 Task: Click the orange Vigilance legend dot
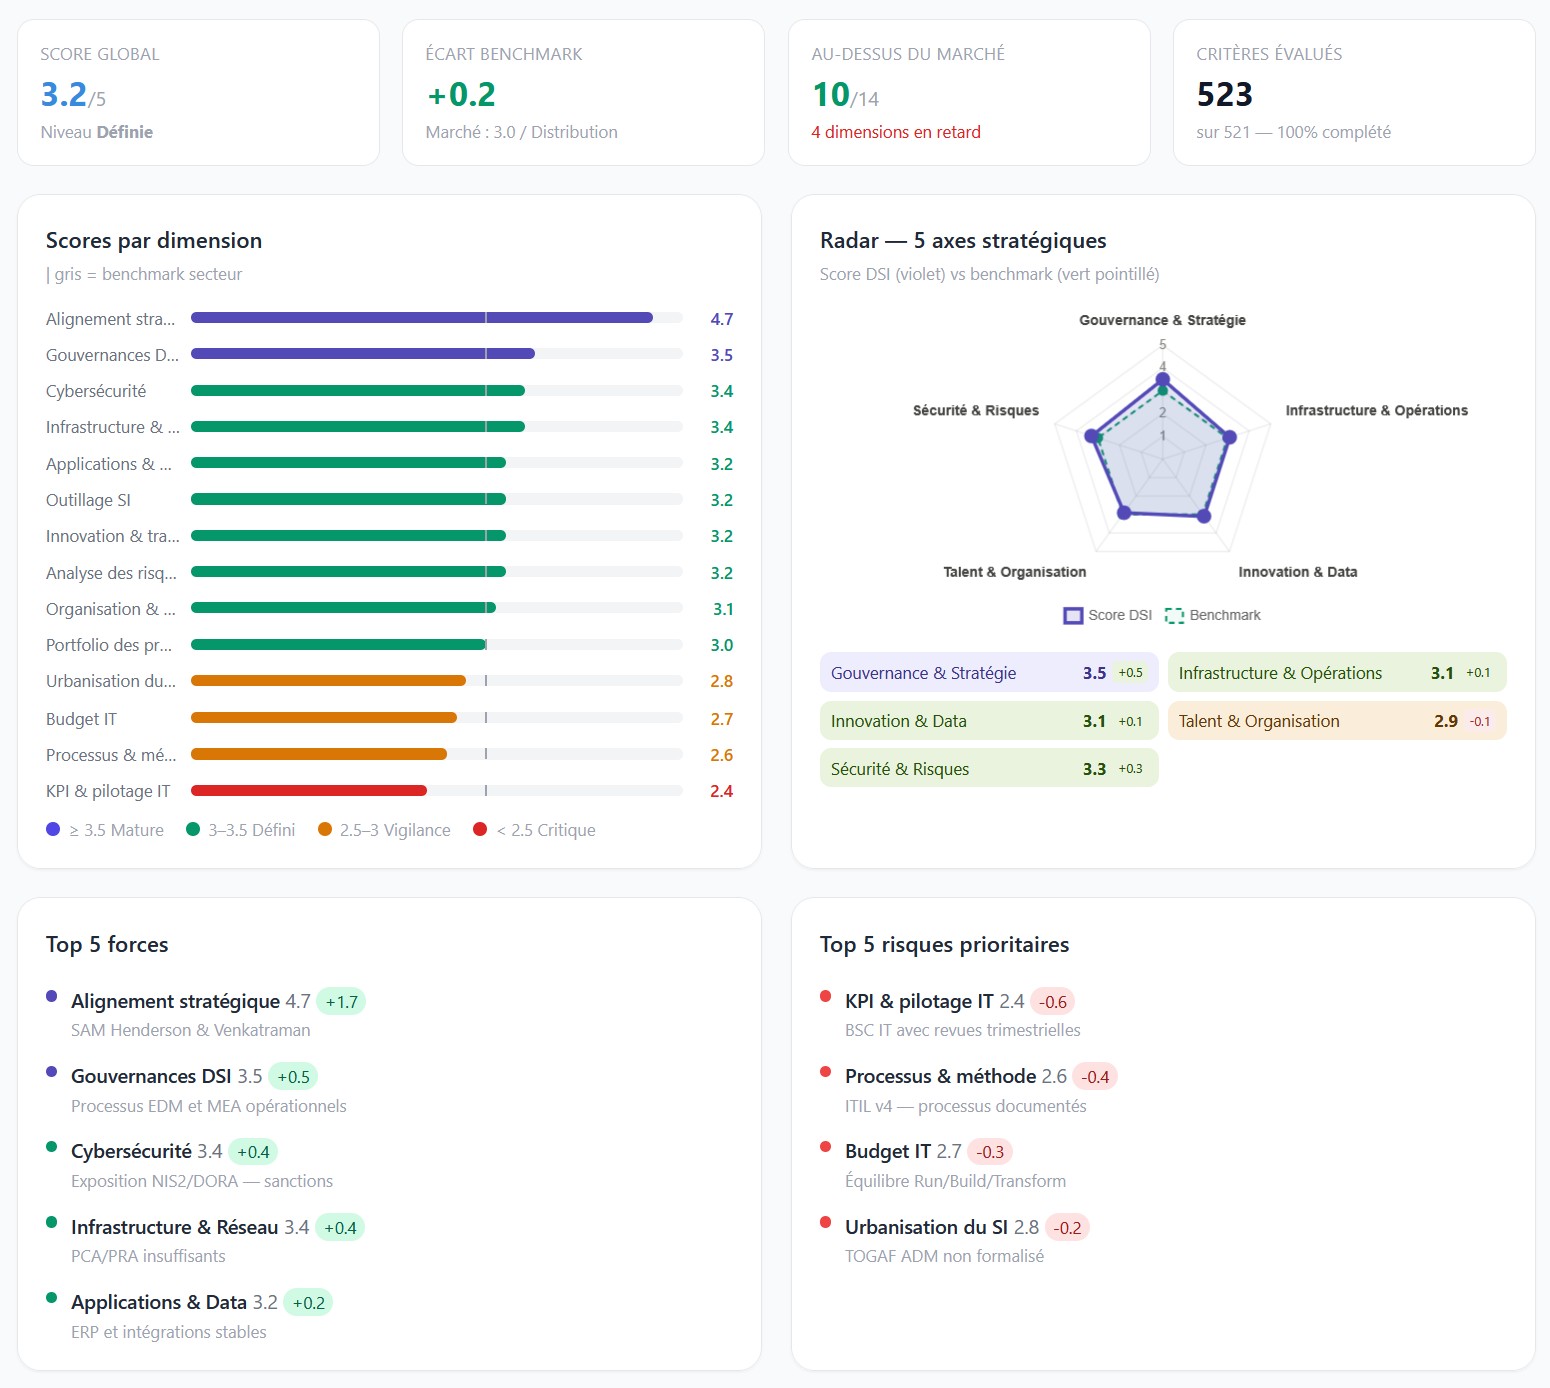325,829
